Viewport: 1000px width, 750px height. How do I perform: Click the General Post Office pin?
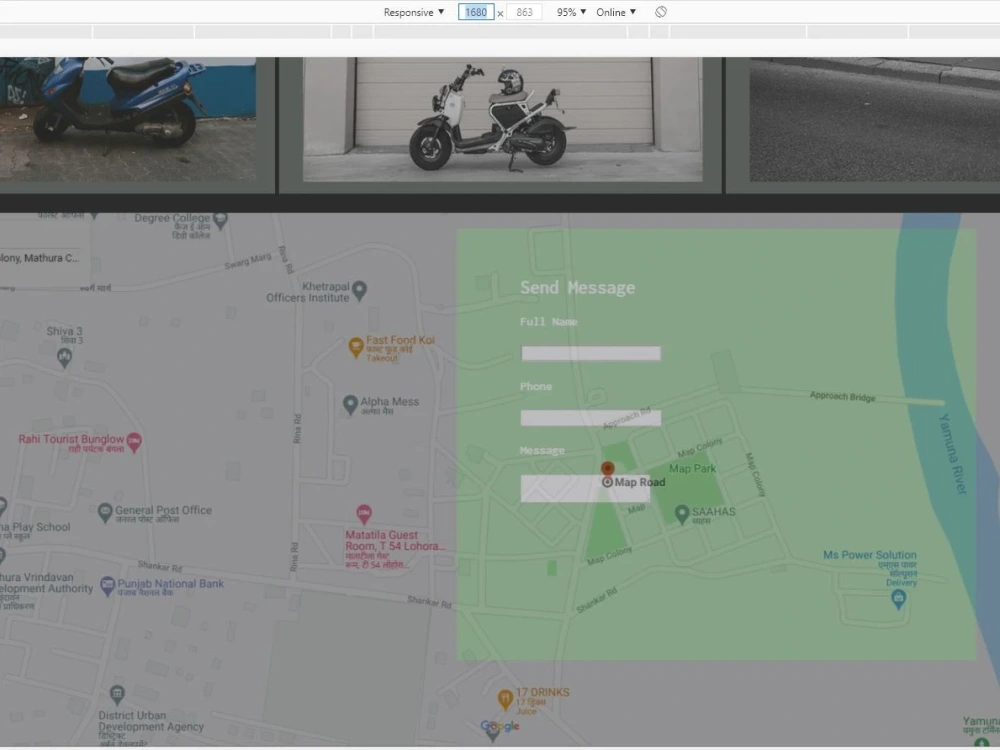tap(105, 512)
